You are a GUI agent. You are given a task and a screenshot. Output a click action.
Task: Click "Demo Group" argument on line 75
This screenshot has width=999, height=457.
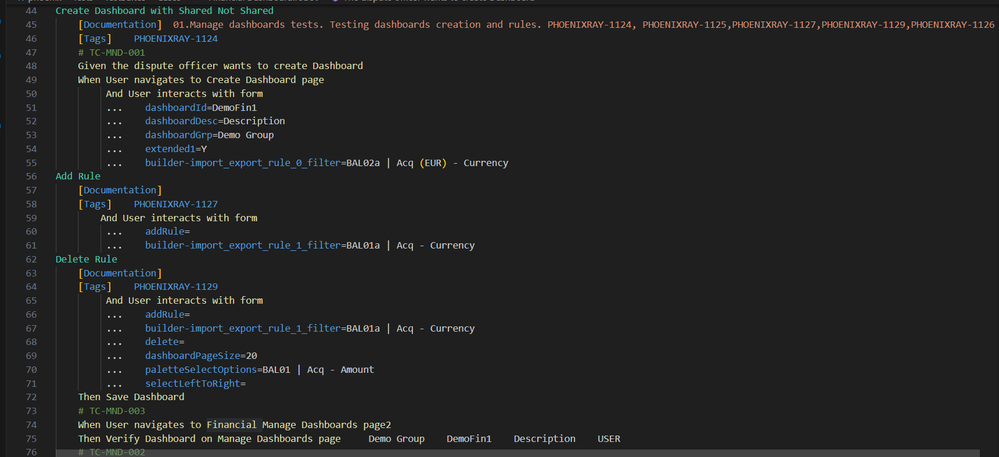pyautogui.click(x=396, y=439)
